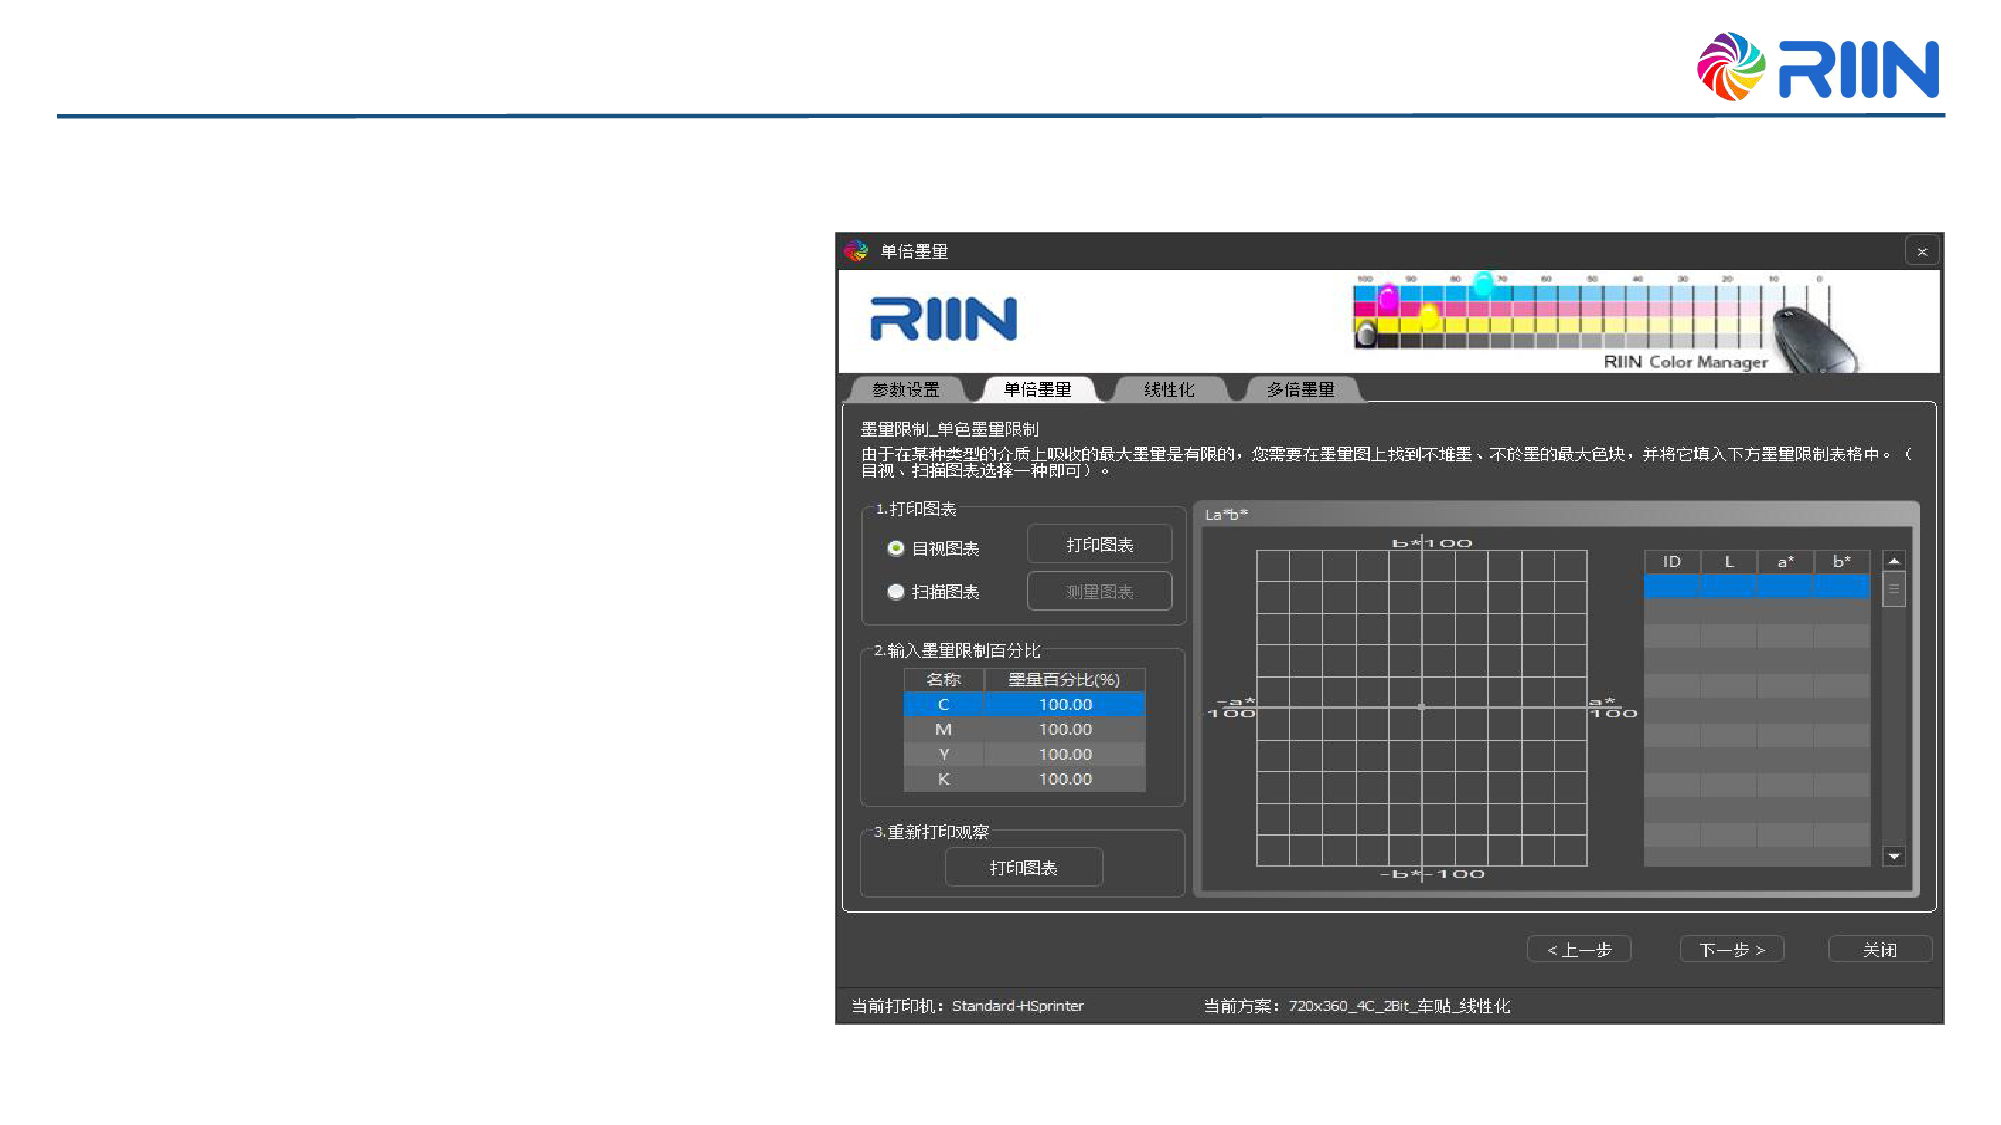Click the color chart strip in banner
Screen dimensions: 2001x1125
1560,315
